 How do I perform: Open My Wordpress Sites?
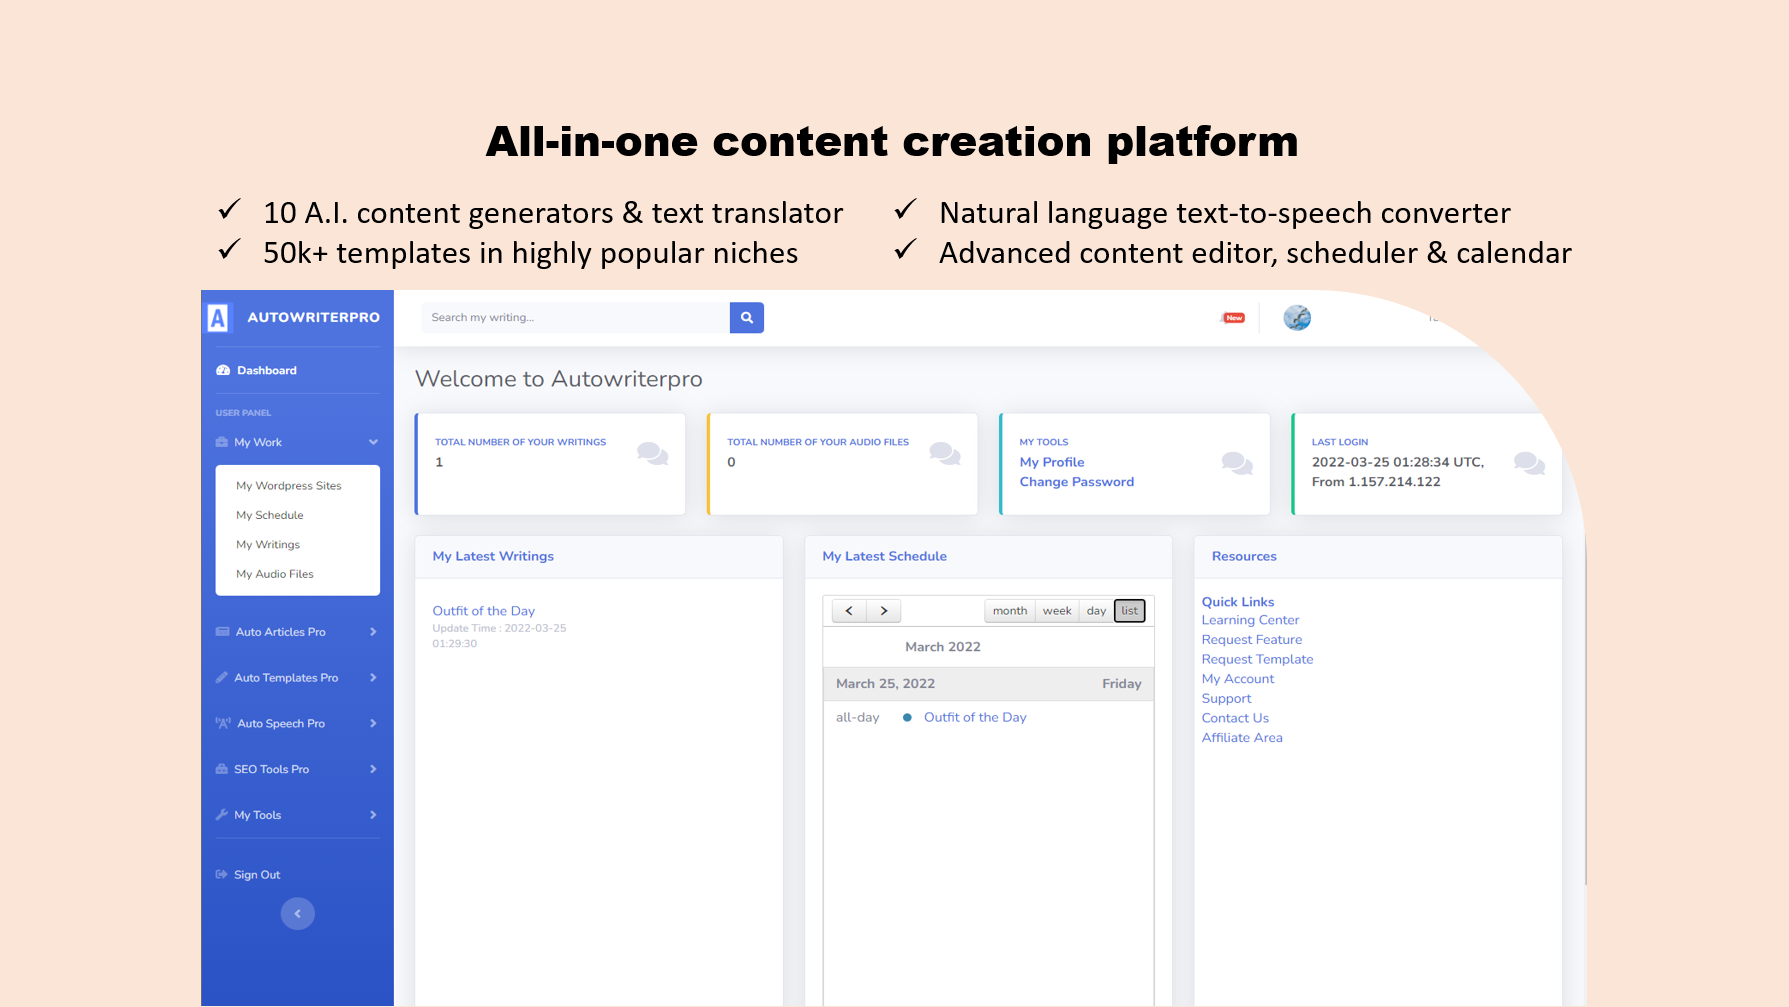[289, 486]
